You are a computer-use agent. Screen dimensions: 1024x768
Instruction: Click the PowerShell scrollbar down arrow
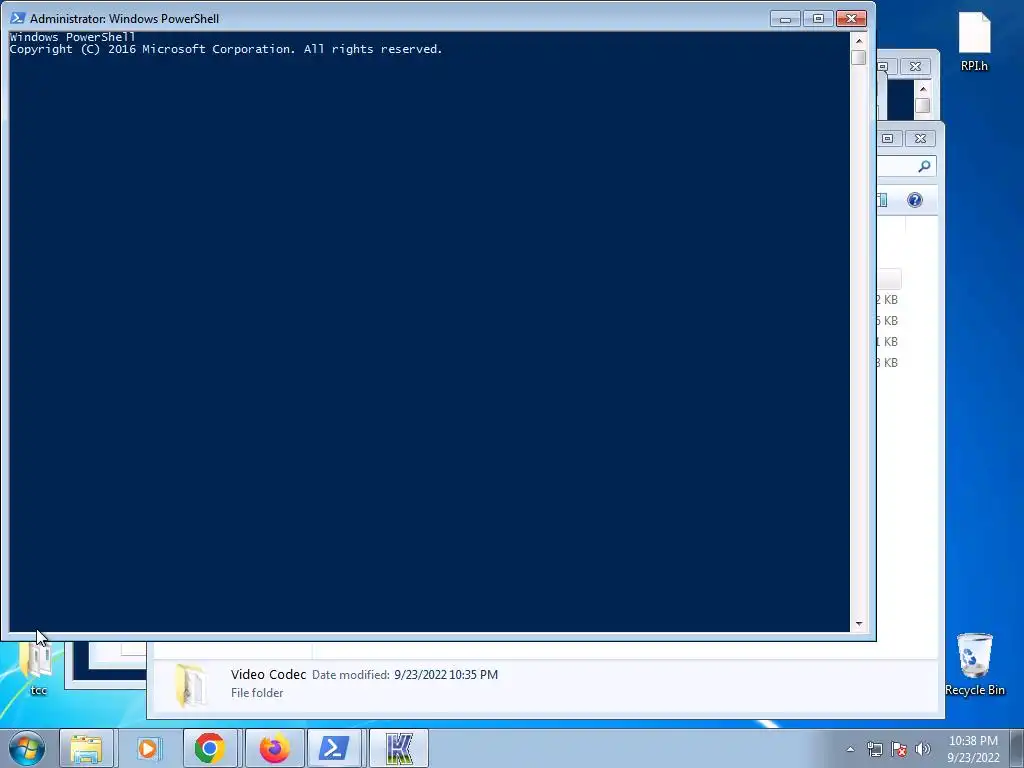pos(859,624)
